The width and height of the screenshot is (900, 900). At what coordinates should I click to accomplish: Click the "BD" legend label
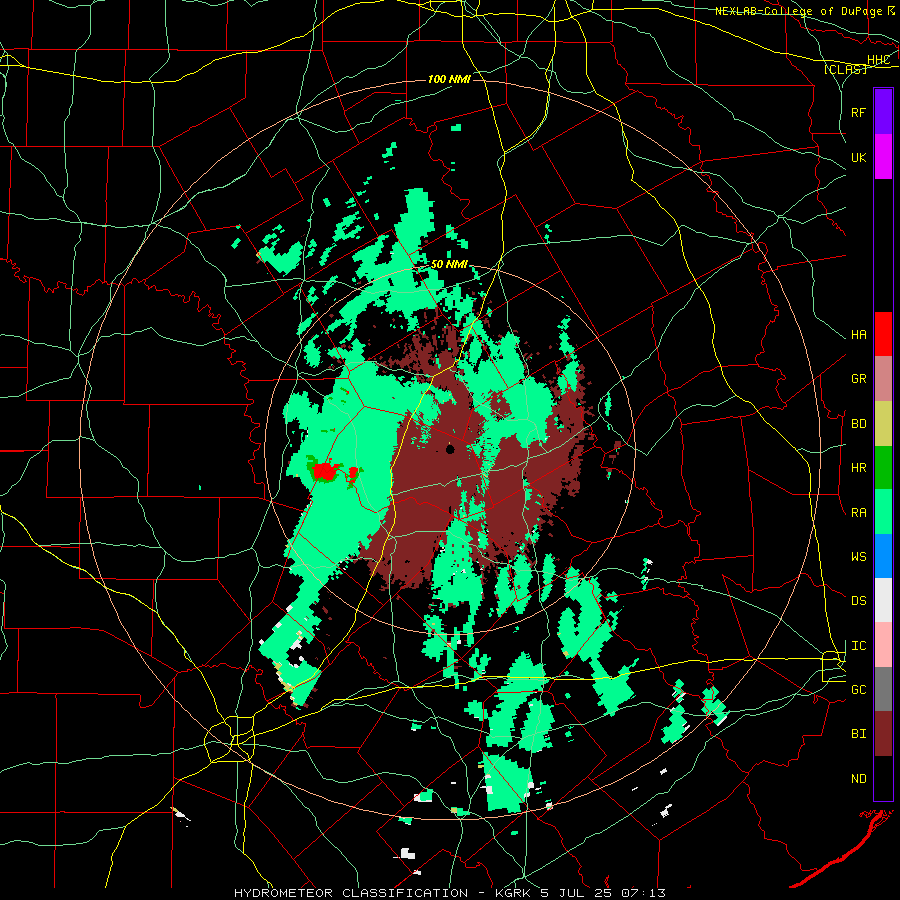click(858, 424)
